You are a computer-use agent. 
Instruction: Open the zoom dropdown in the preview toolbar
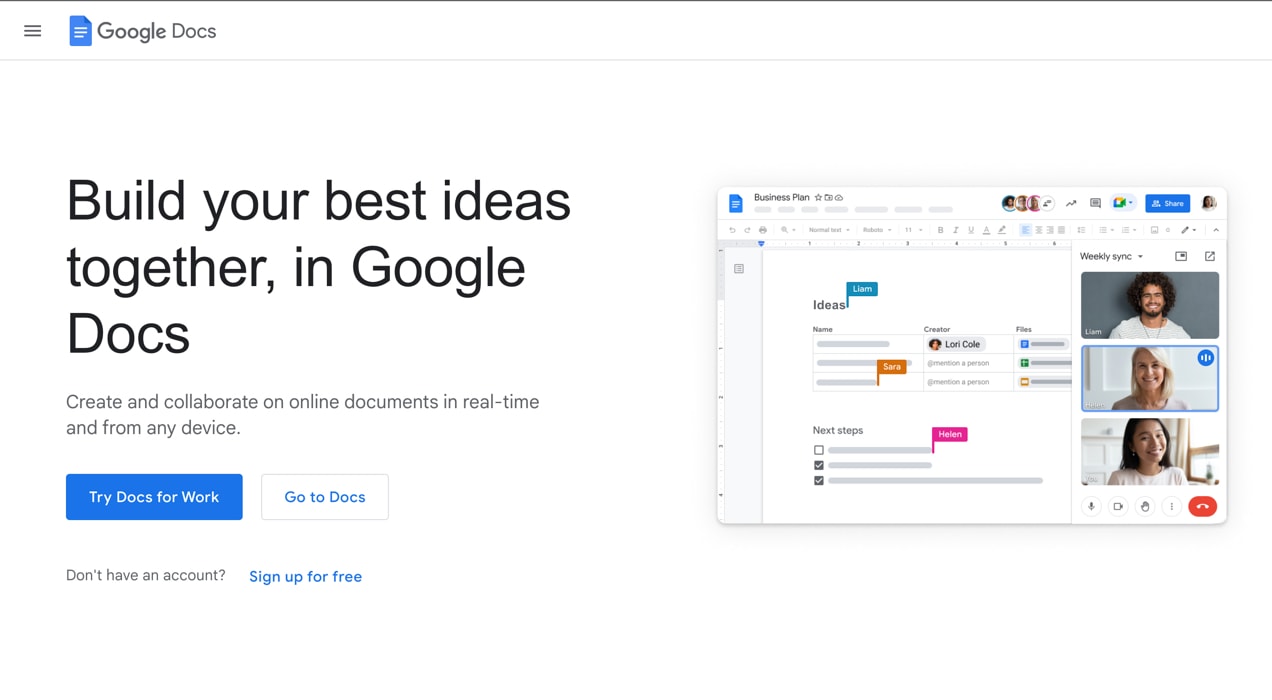coord(788,230)
